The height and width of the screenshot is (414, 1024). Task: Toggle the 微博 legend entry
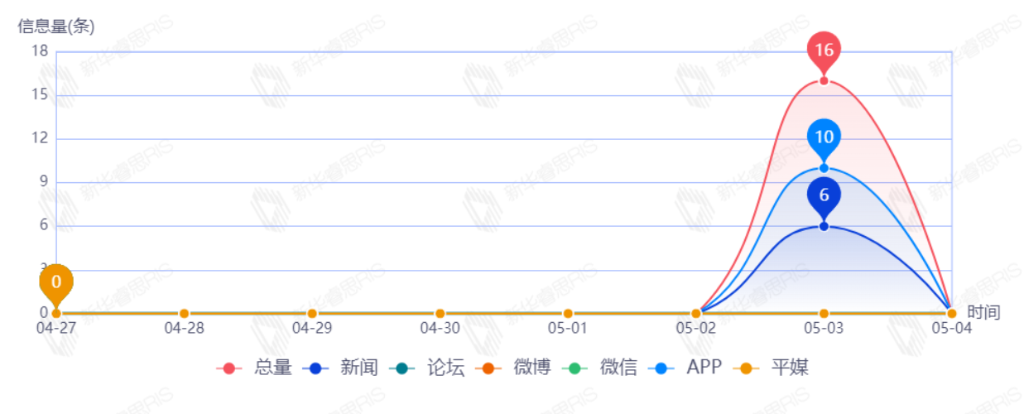tap(514, 368)
